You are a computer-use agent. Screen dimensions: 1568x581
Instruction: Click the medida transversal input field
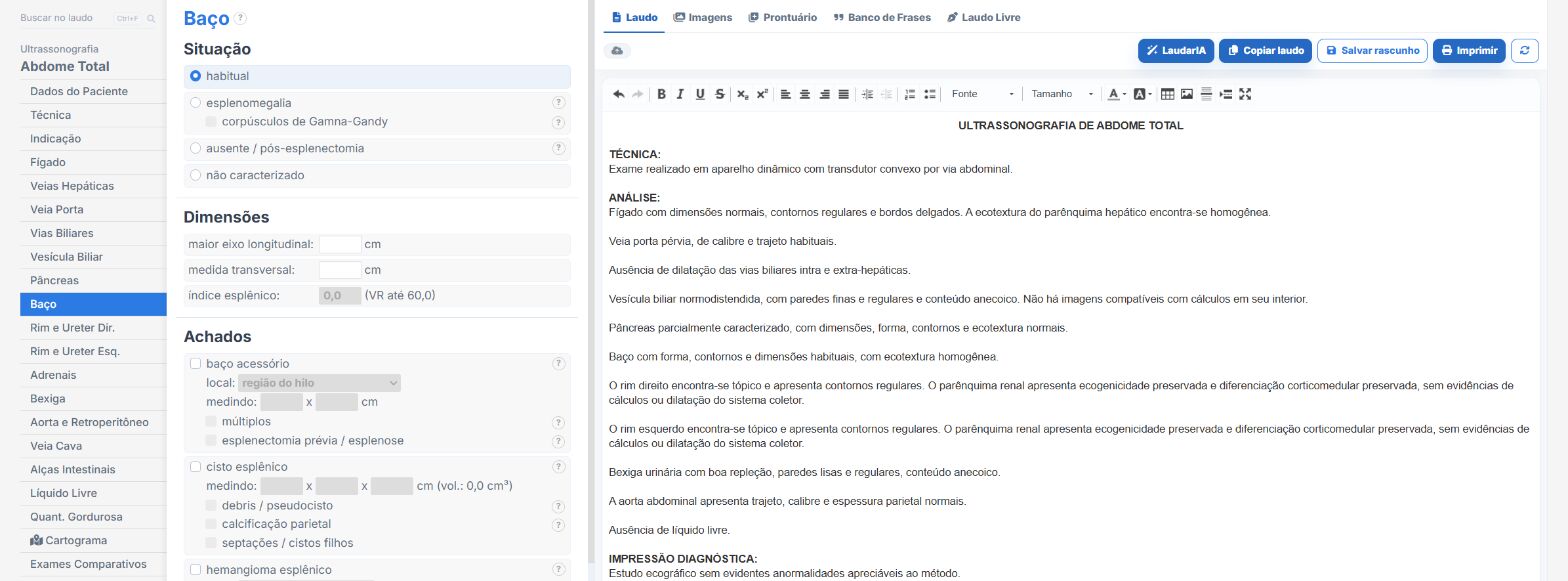pyautogui.click(x=340, y=270)
